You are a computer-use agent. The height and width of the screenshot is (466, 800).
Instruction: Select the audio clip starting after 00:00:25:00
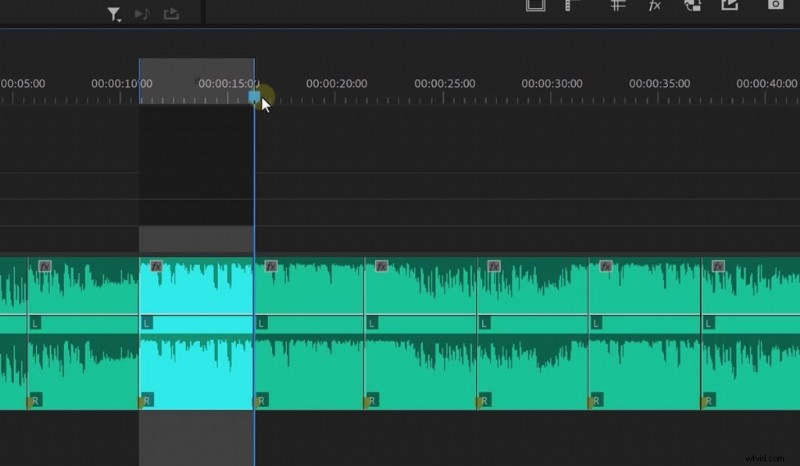click(x=533, y=333)
